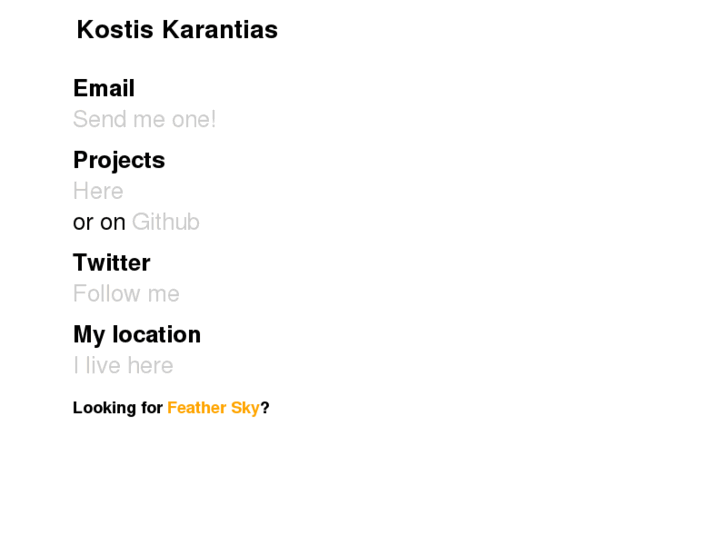Image resolution: width=727 pixels, height=545 pixels.
Task: Open the Github link
Action: (x=166, y=222)
